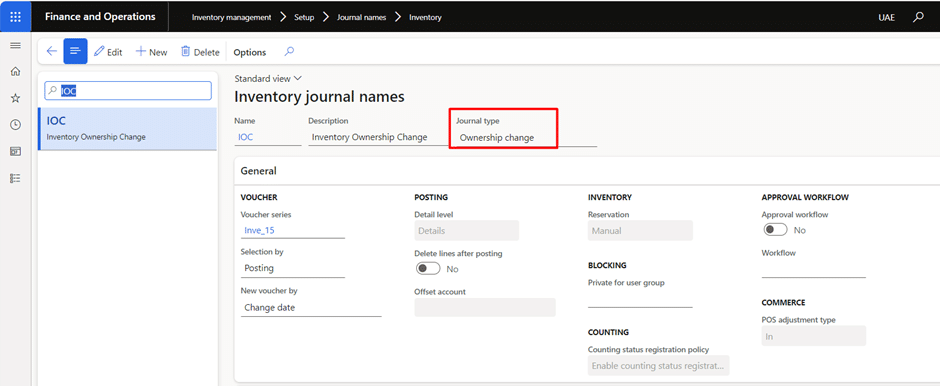Open the Selection by Posting dropdown
The image size is (940, 386).
tap(293, 269)
